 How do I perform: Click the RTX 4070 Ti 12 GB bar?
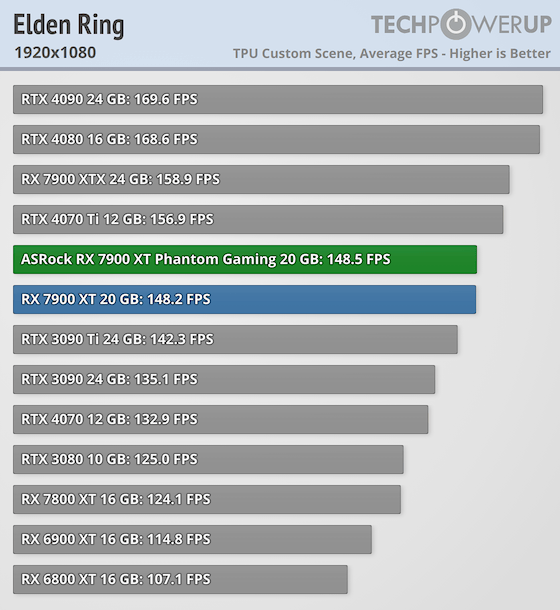pos(258,219)
